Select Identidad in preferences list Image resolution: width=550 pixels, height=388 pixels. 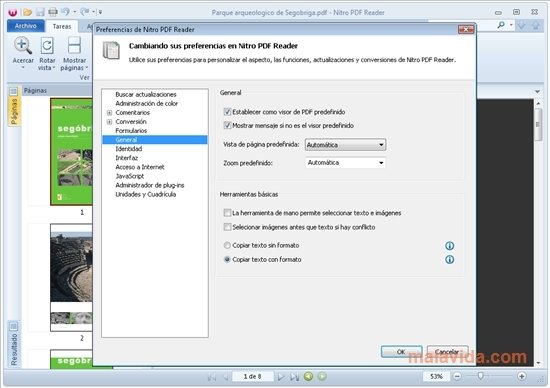(128, 149)
